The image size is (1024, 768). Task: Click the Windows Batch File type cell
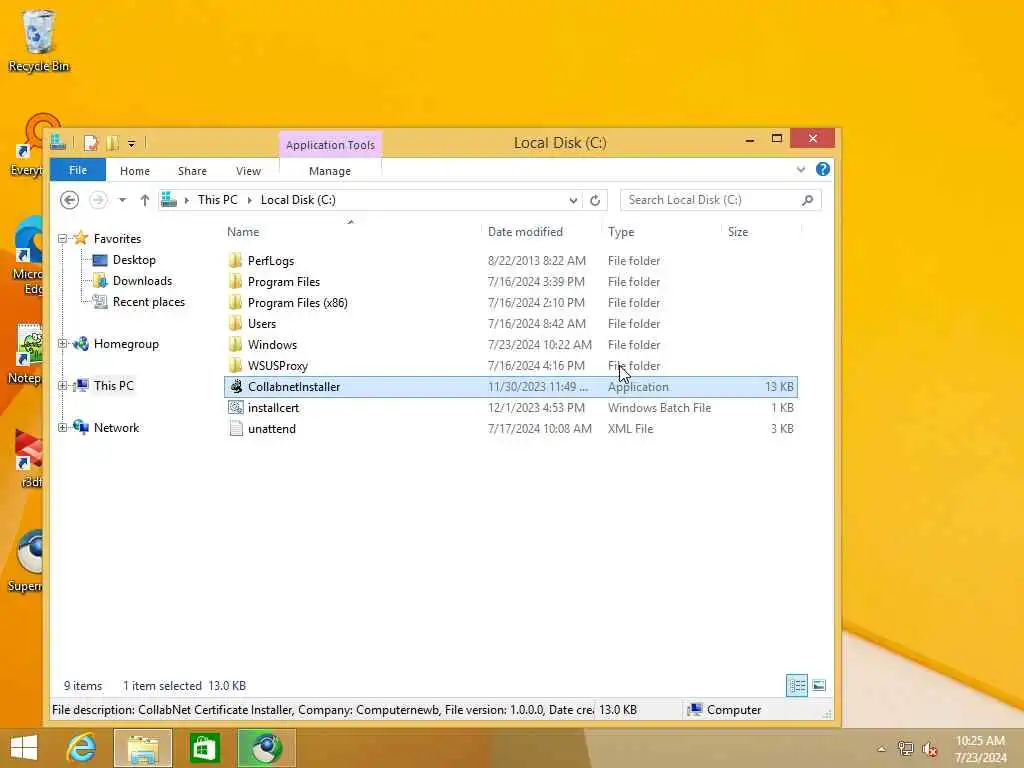coord(659,408)
